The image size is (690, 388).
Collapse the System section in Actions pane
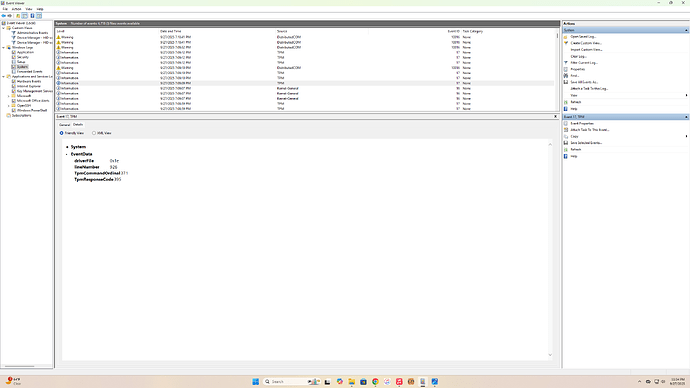click(x=686, y=30)
